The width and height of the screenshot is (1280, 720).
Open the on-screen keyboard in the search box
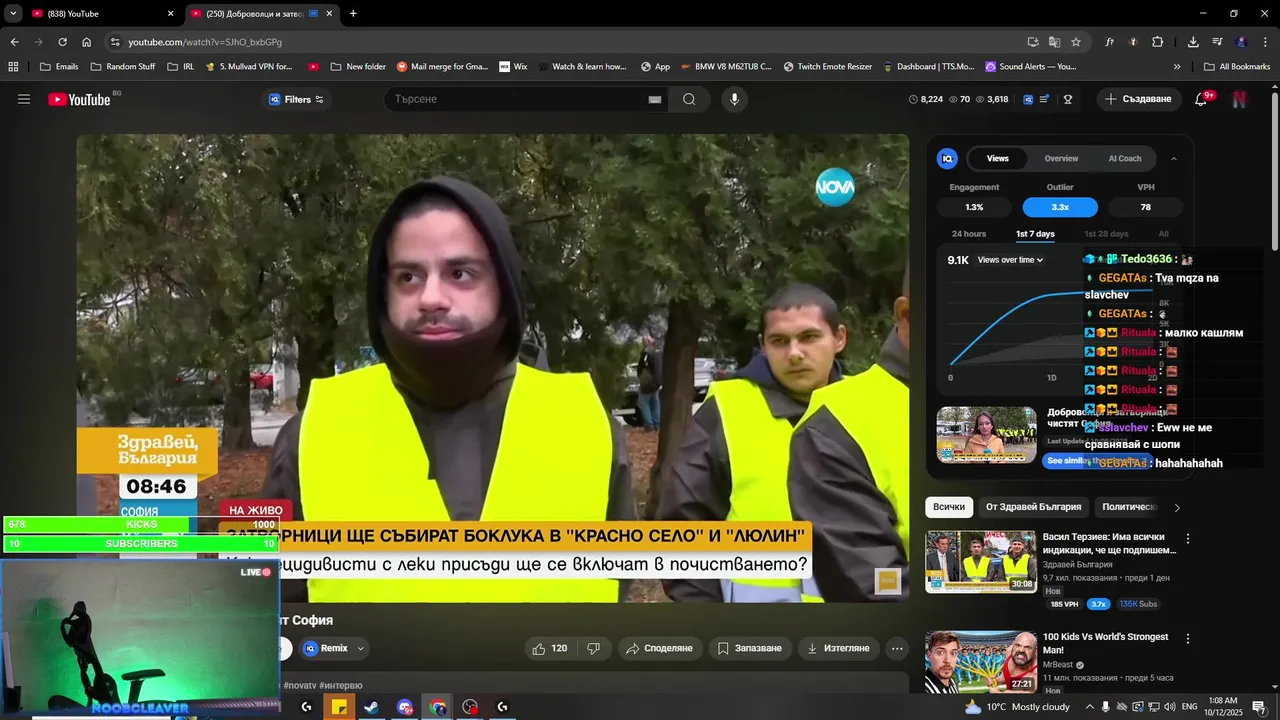655,99
